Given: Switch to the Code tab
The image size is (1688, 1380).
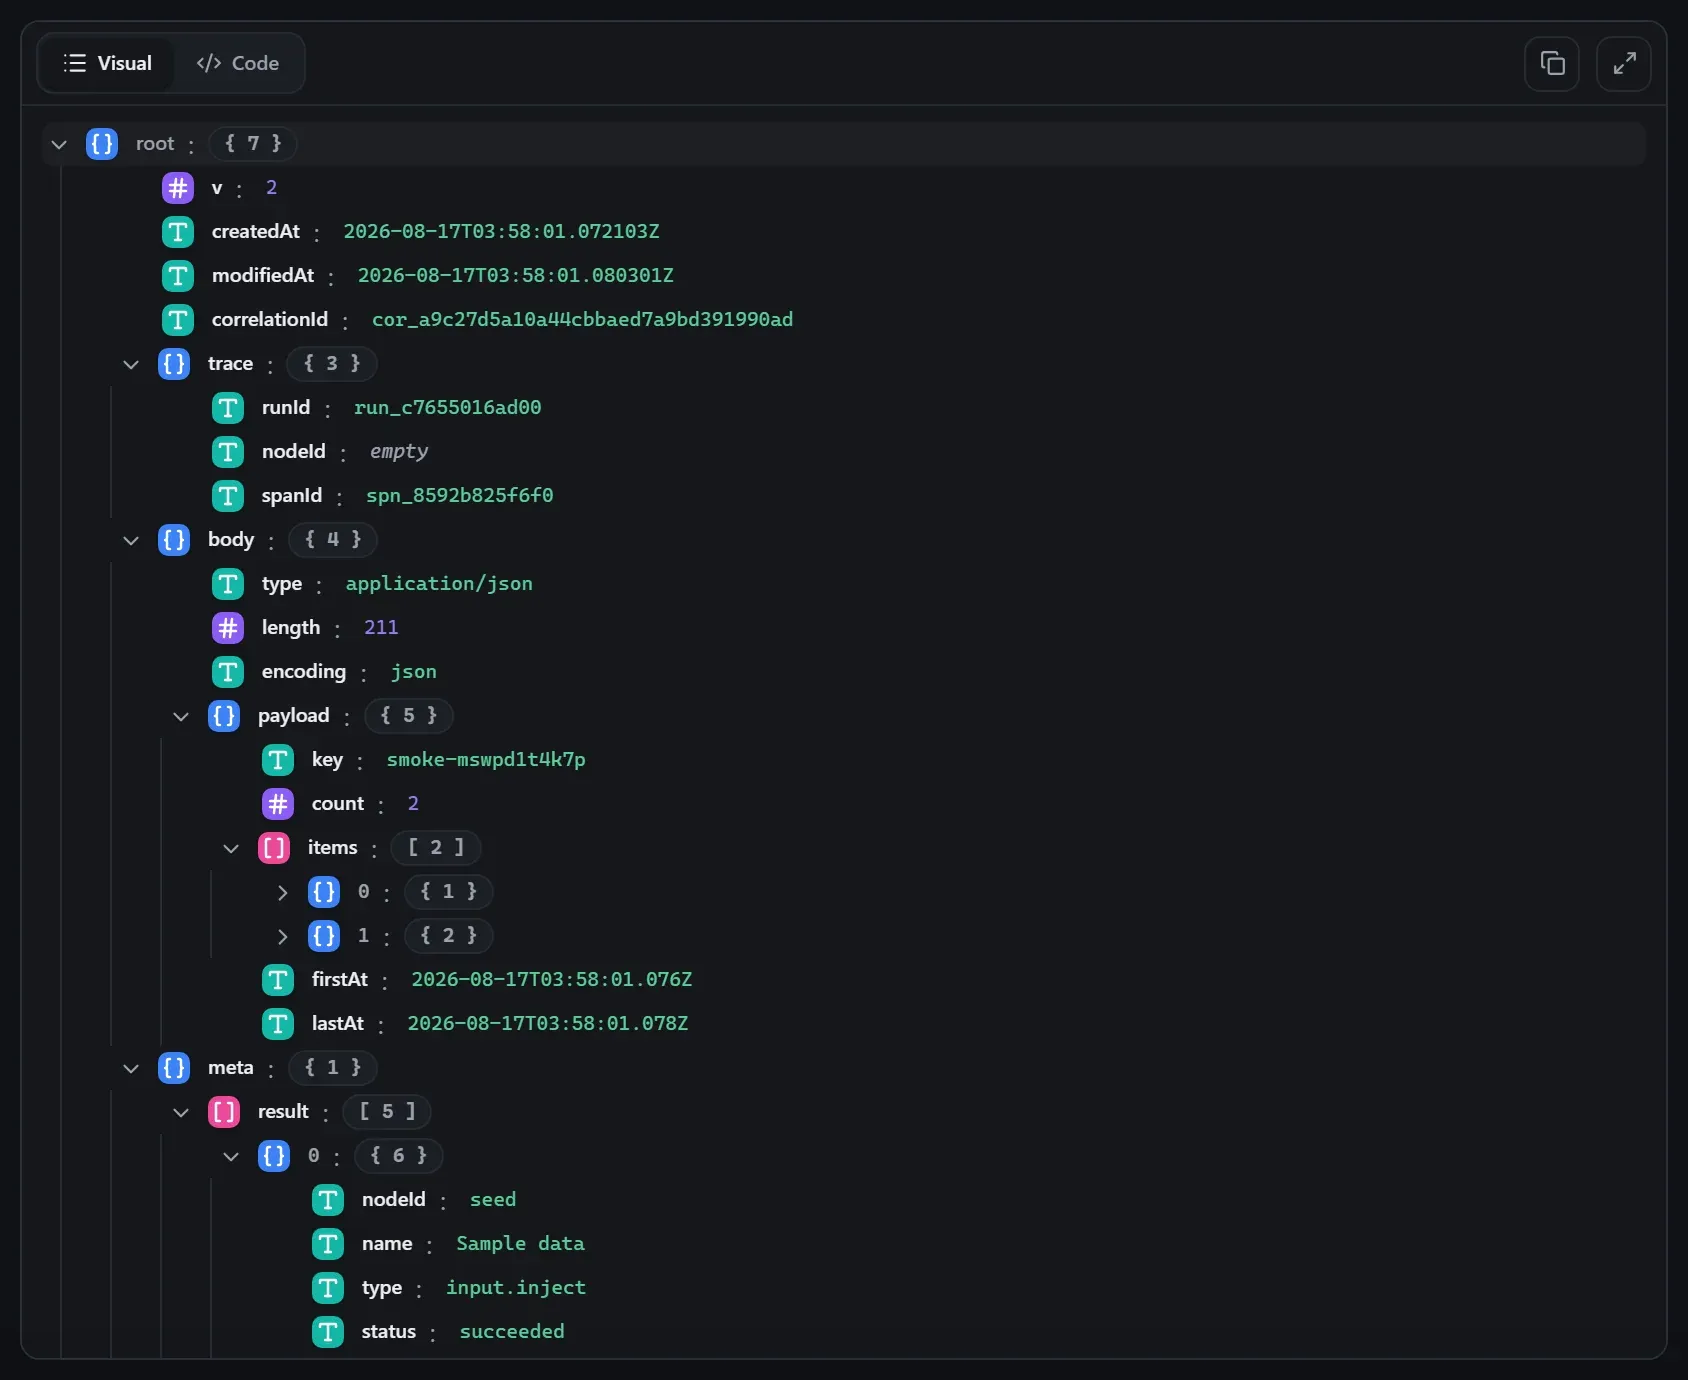Looking at the screenshot, I should coord(238,63).
